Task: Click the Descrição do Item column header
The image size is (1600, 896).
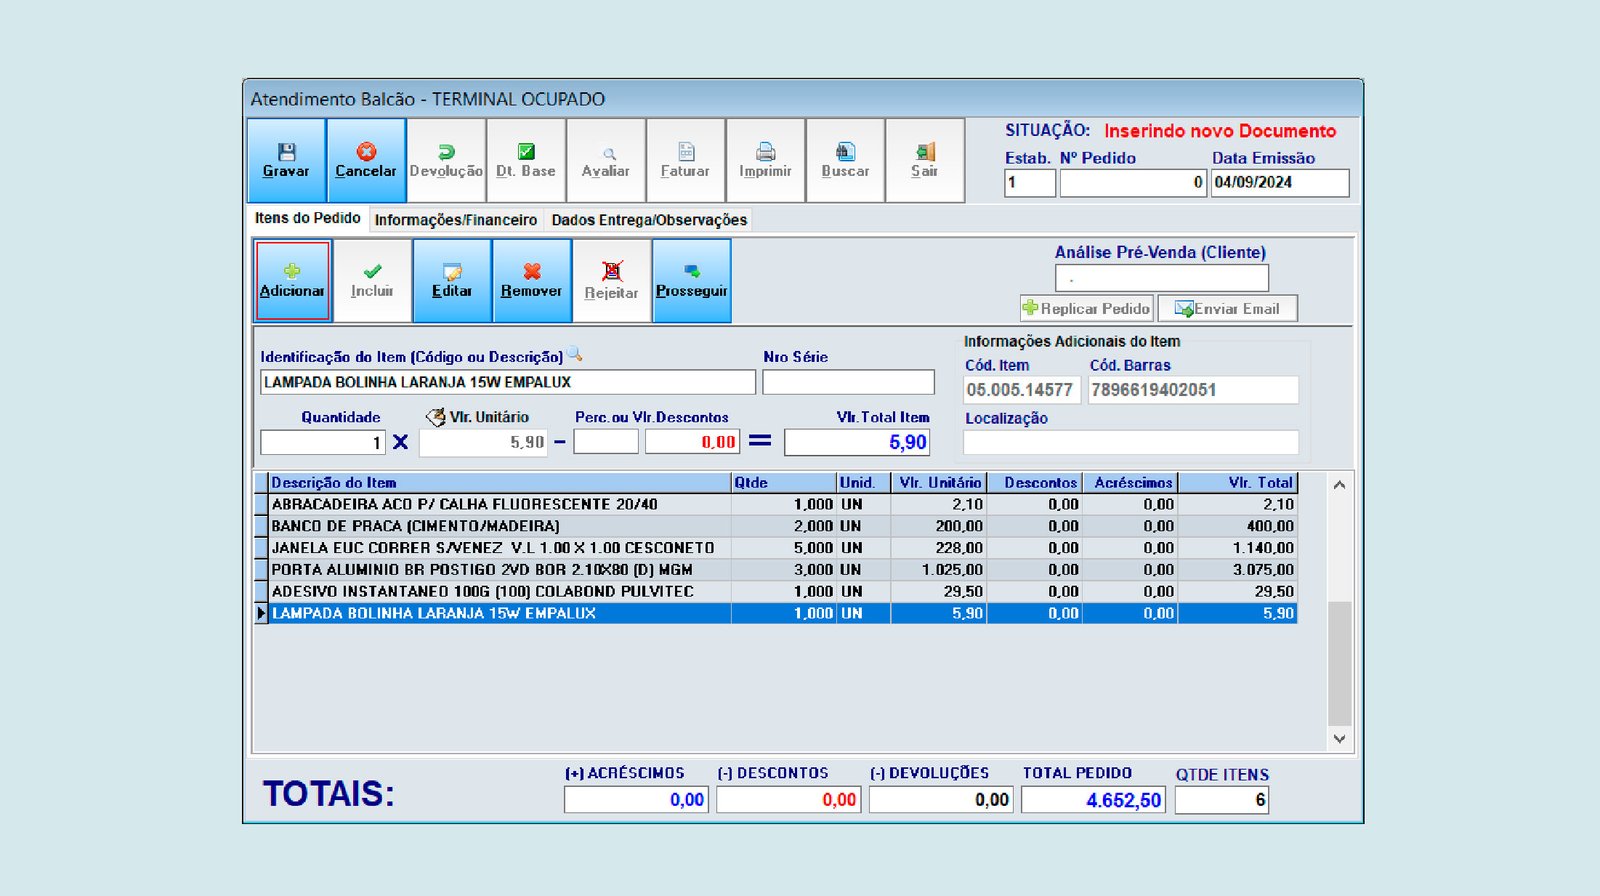Action: [x=500, y=482]
